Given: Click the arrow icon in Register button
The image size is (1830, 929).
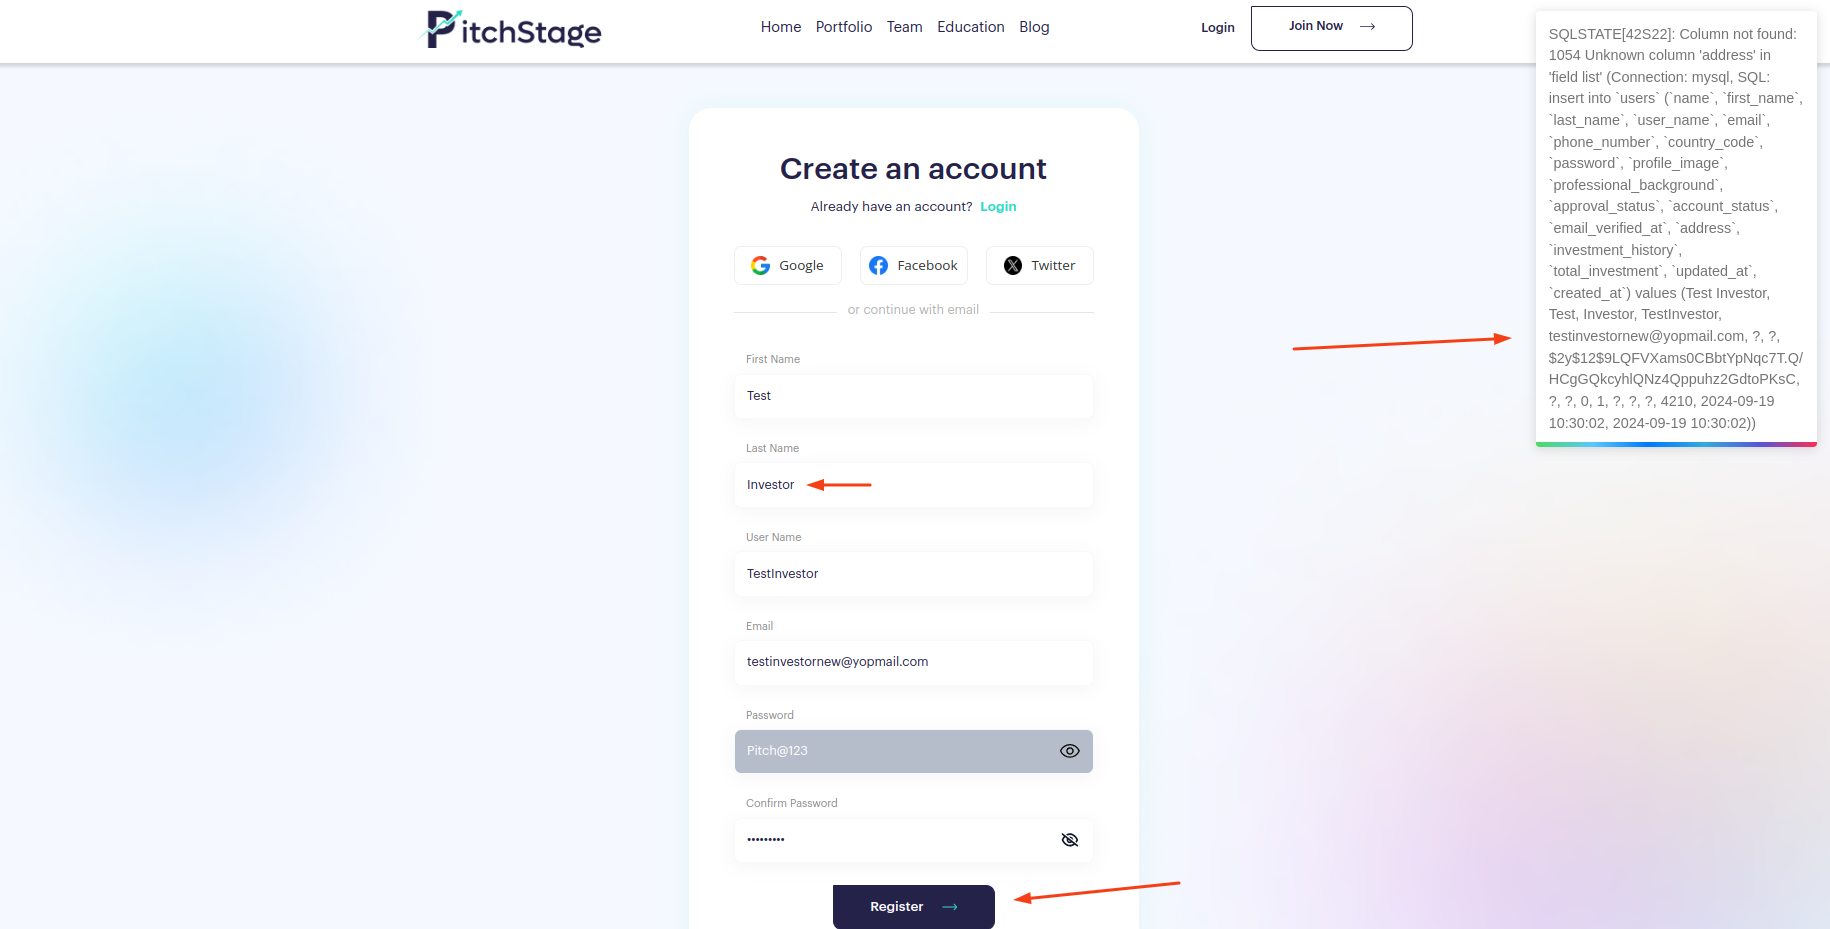Looking at the screenshot, I should click(x=950, y=907).
